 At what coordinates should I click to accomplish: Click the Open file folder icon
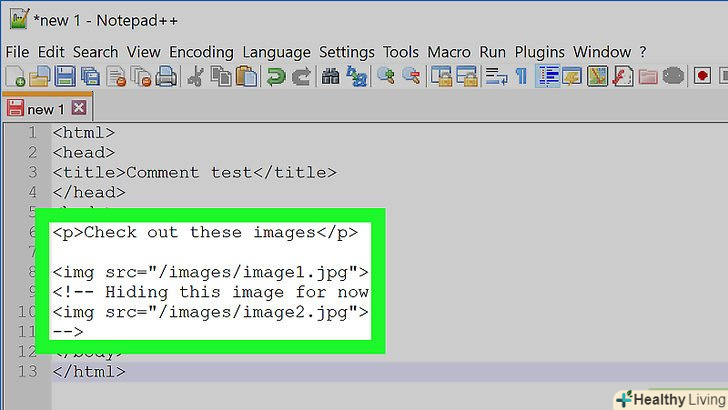coord(40,76)
